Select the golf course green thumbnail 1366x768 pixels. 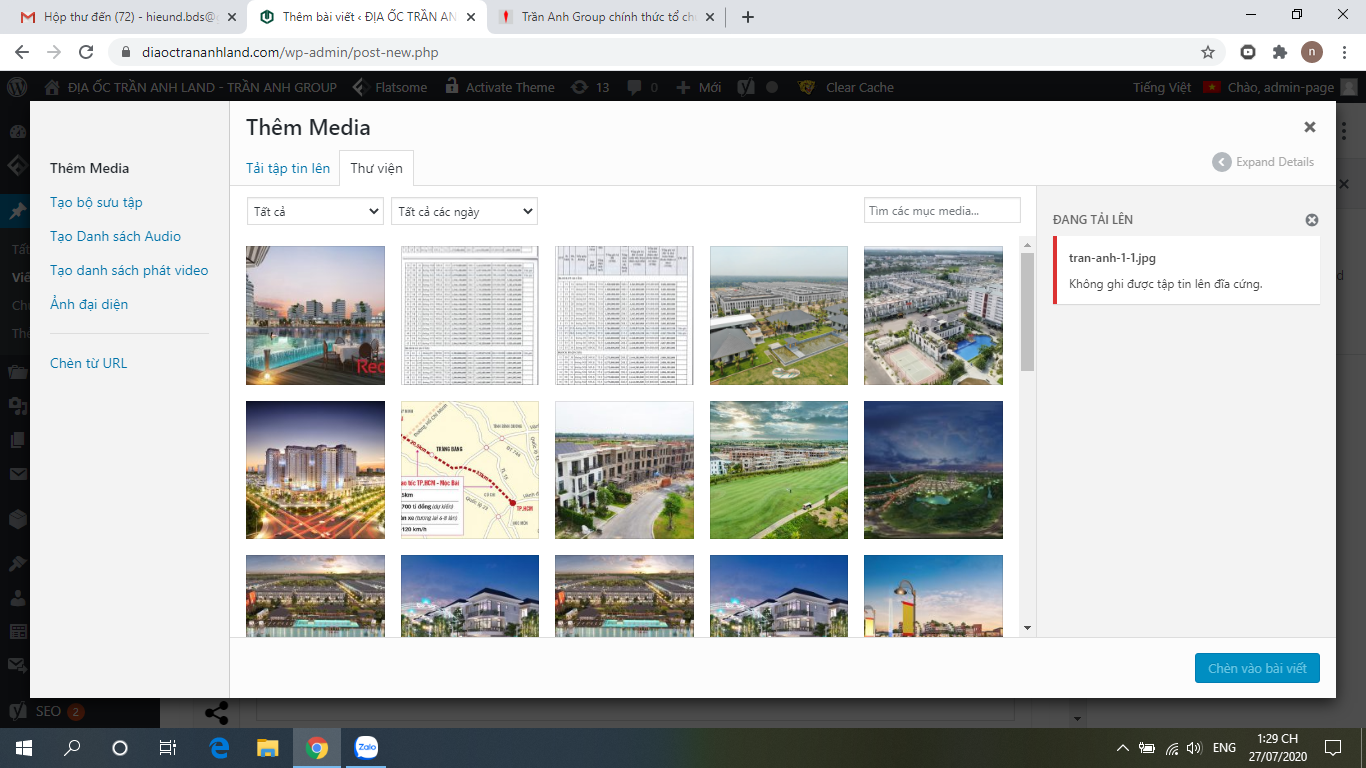pyautogui.click(x=779, y=470)
